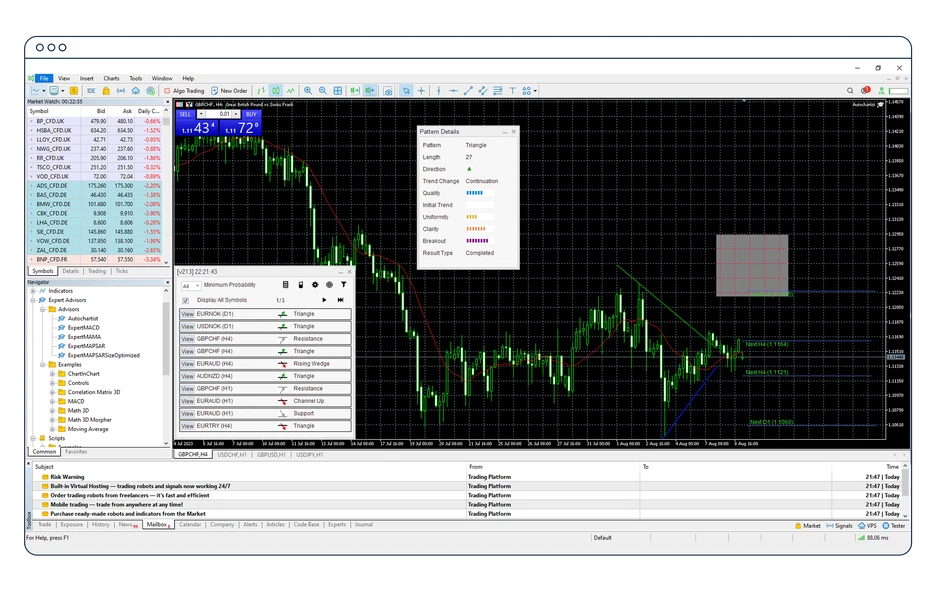Click calculator icon in Autochartist panel
Image resolution: width=936 pixels, height=591 pixels.
pyautogui.click(x=285, y=285)
